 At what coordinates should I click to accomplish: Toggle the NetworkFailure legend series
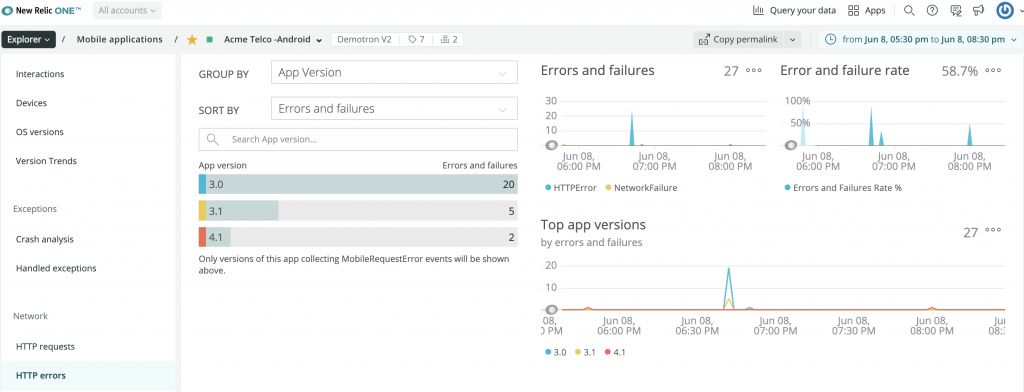[641, 188]
